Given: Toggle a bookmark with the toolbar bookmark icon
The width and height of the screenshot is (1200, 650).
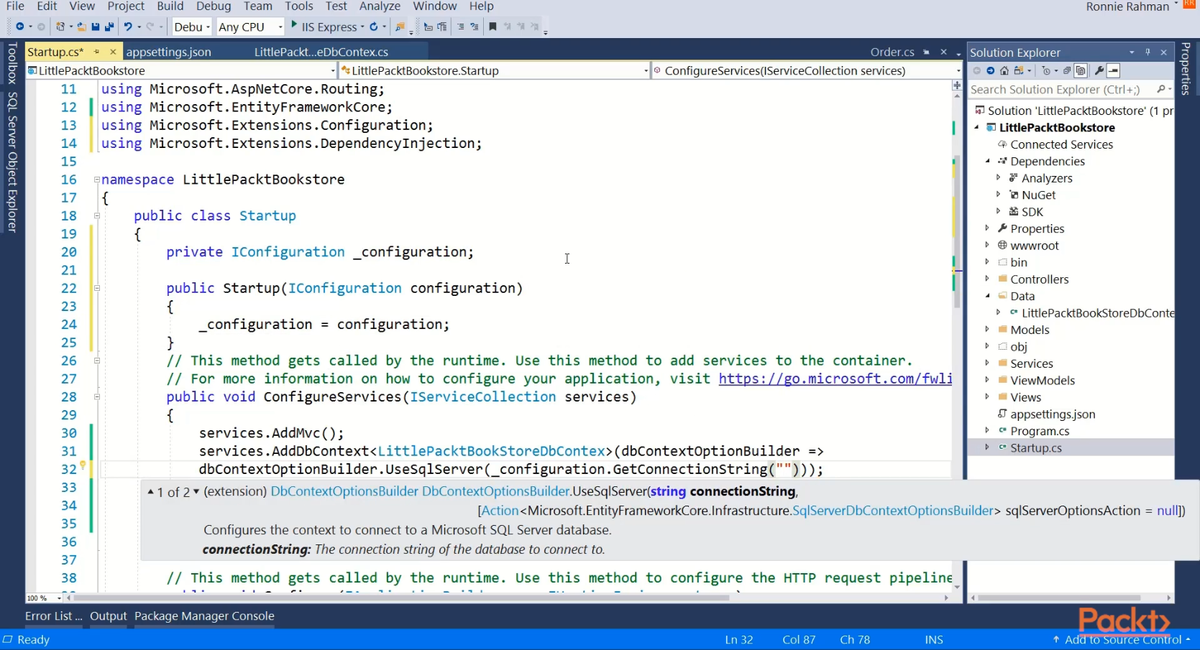Looking at the screenshot, I should click(x=493, y=26).
